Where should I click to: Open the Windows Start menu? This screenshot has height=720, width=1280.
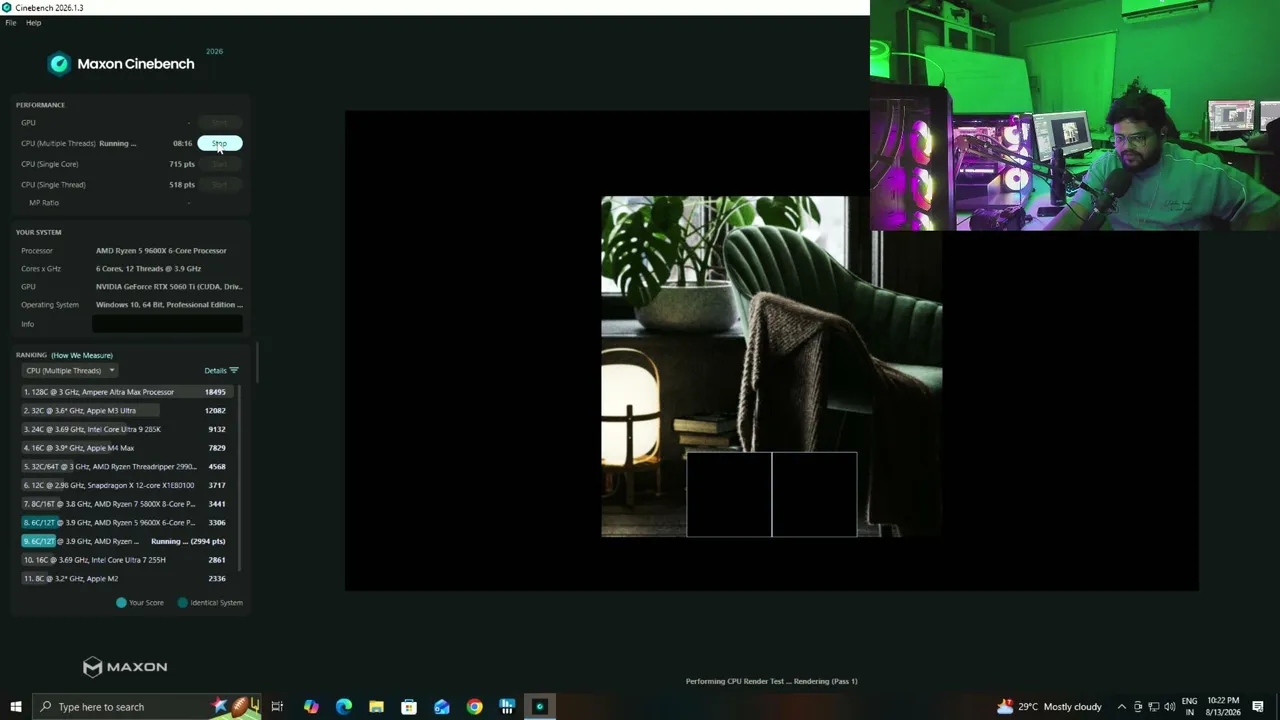click(15, 707)
